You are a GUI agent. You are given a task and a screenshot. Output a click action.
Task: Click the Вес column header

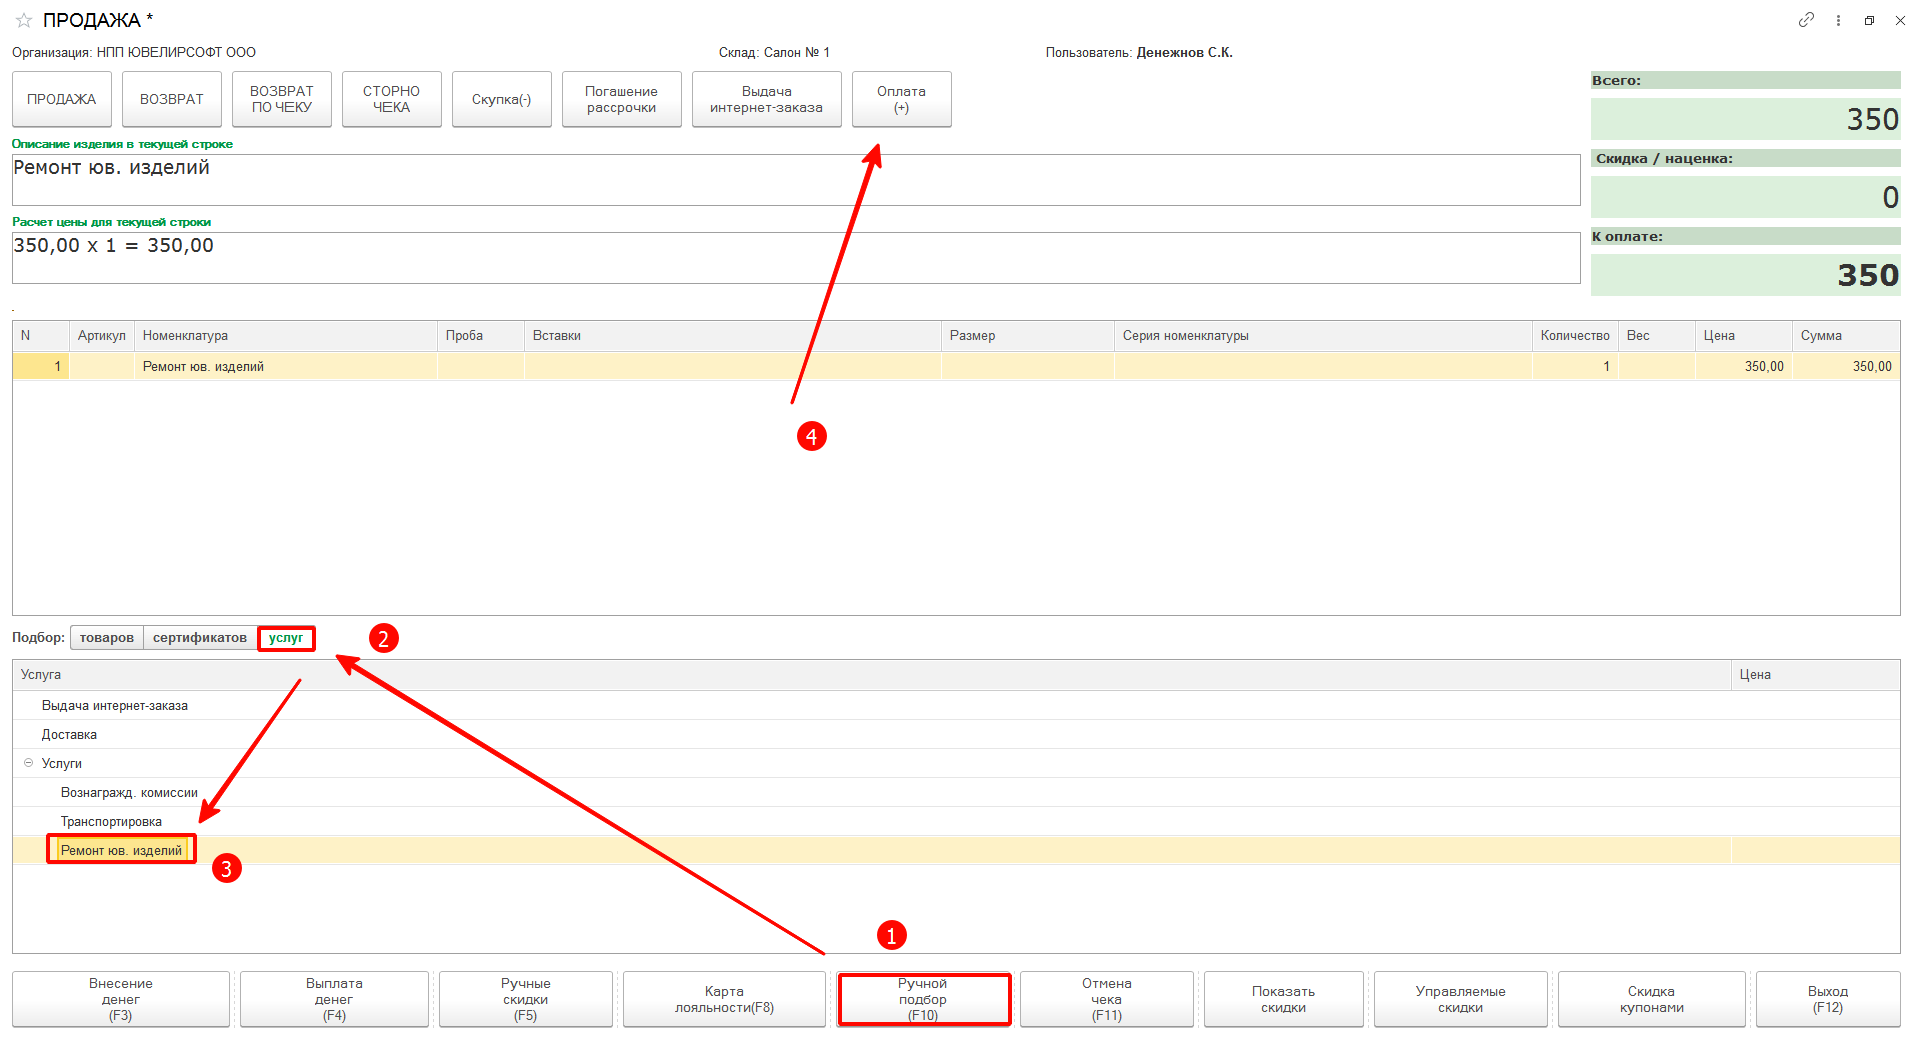1657,336
